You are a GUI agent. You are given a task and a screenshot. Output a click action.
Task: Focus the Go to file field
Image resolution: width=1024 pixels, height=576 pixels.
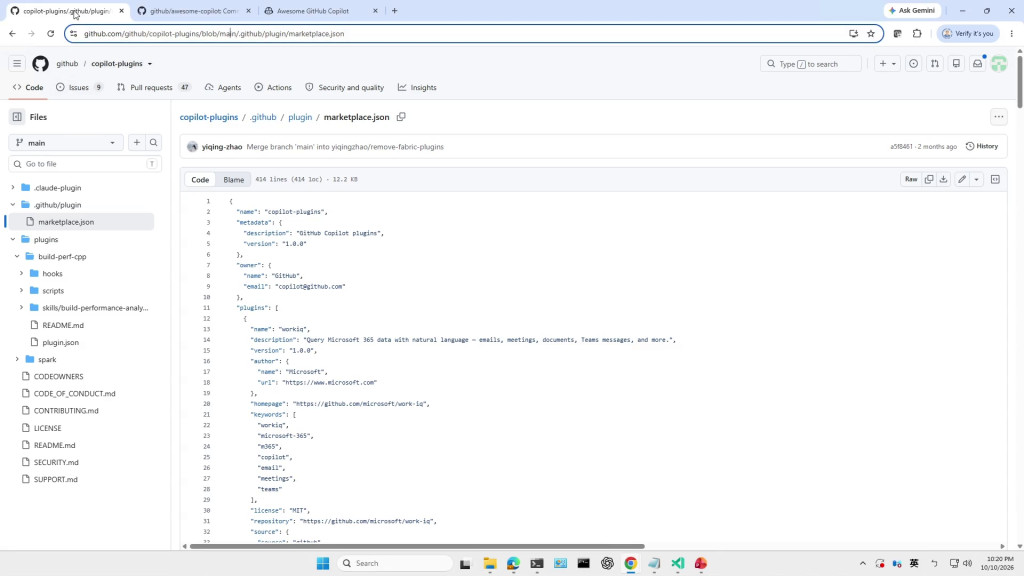[x=85, y=164]
